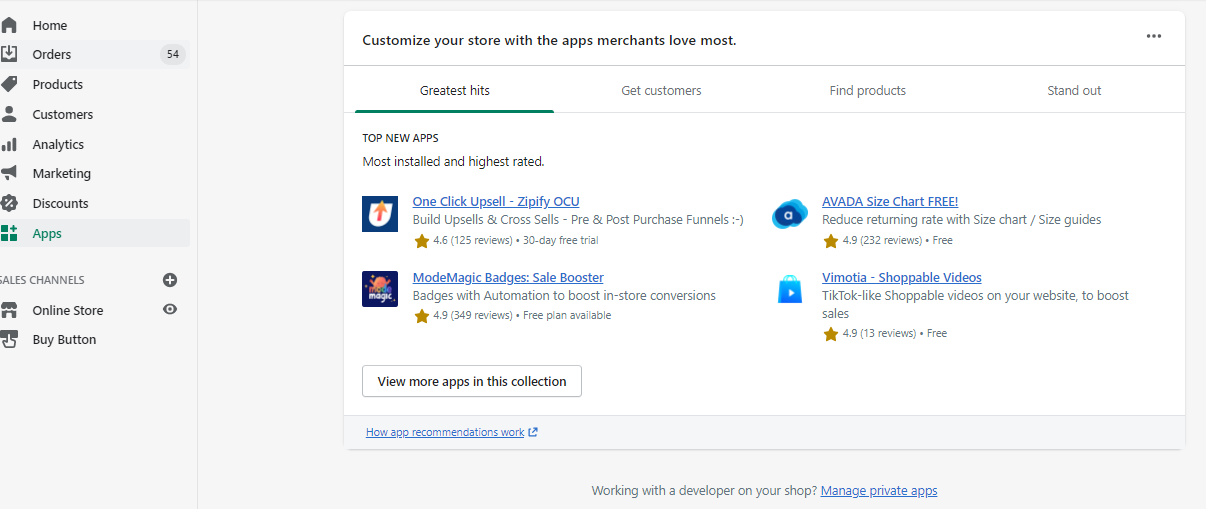Open One Click Upsell - Zipify OCU link
The height and width of the screenshot is (509, 1206).
click(x=496, y=201)
